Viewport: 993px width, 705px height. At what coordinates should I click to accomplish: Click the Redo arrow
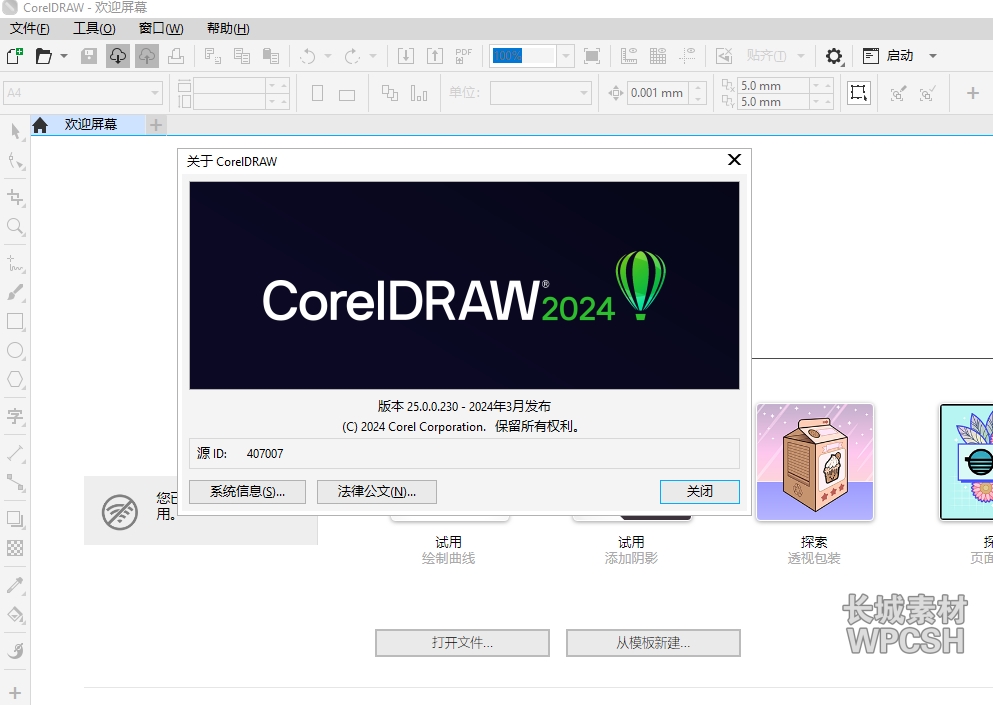[352, 56]
